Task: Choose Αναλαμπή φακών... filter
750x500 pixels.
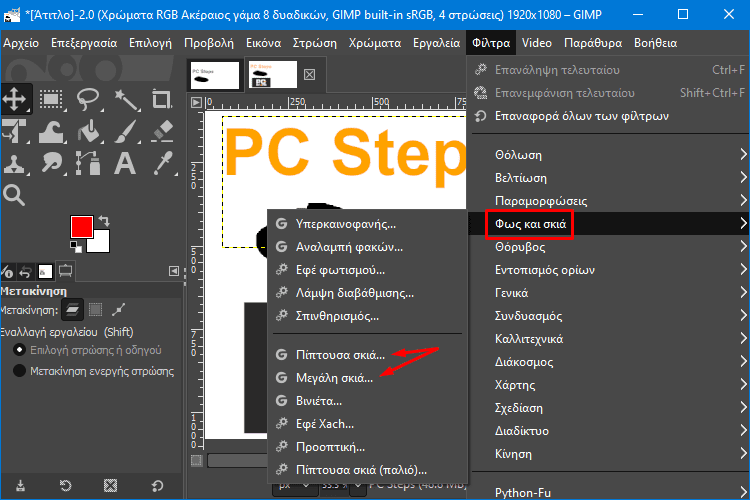Action: tap(367, 246)
